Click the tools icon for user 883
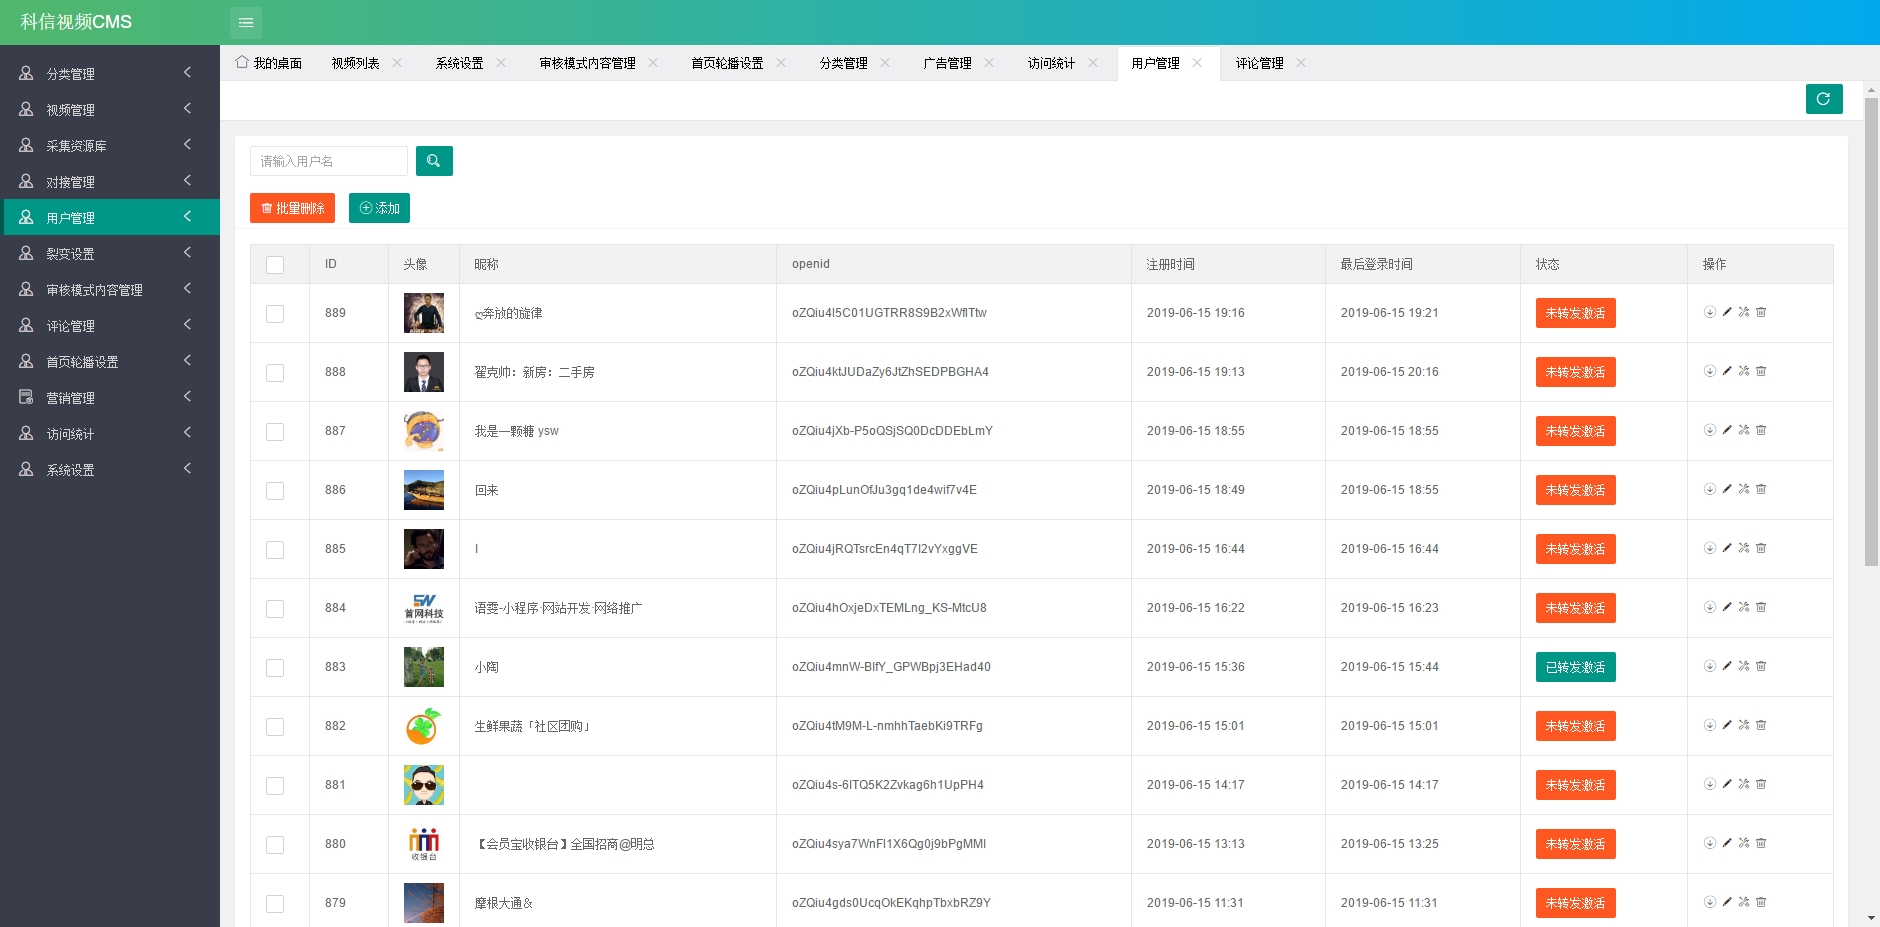Viewport: 1880px width, 927px height. 1744,666
